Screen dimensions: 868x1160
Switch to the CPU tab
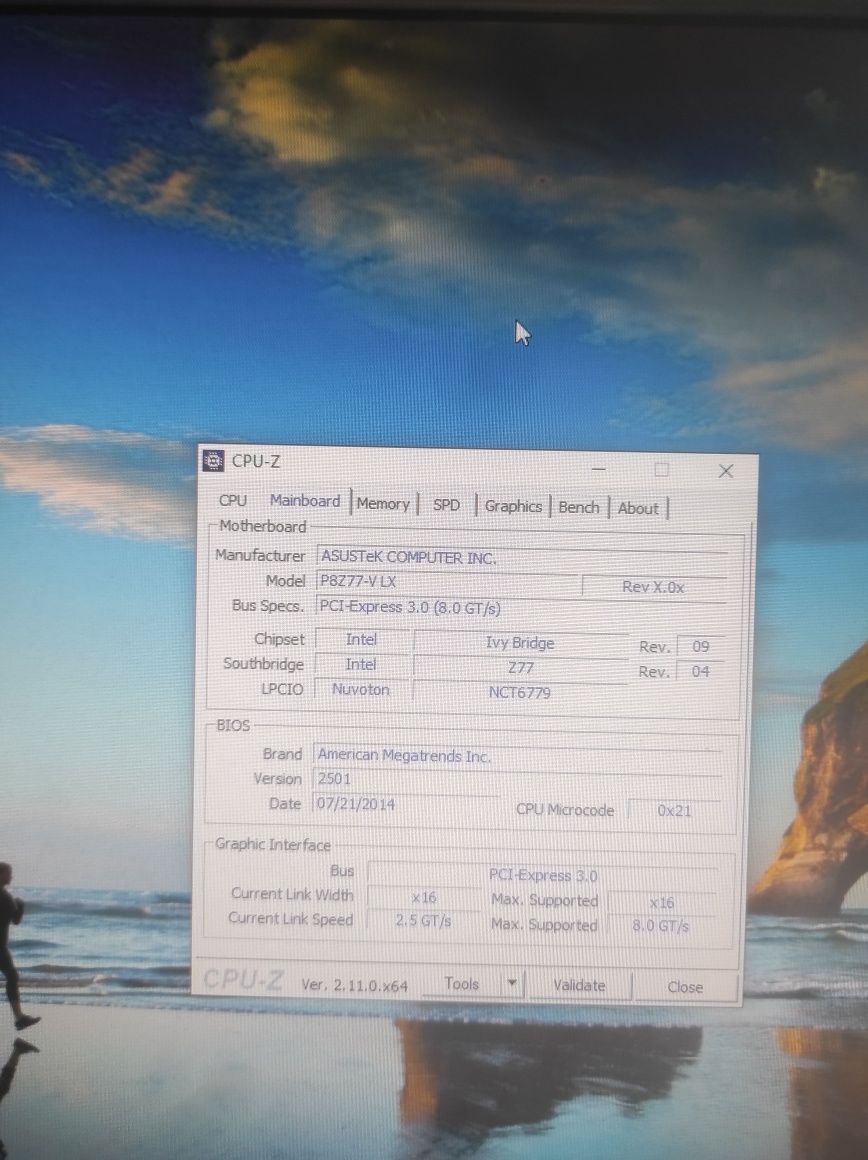232,501
